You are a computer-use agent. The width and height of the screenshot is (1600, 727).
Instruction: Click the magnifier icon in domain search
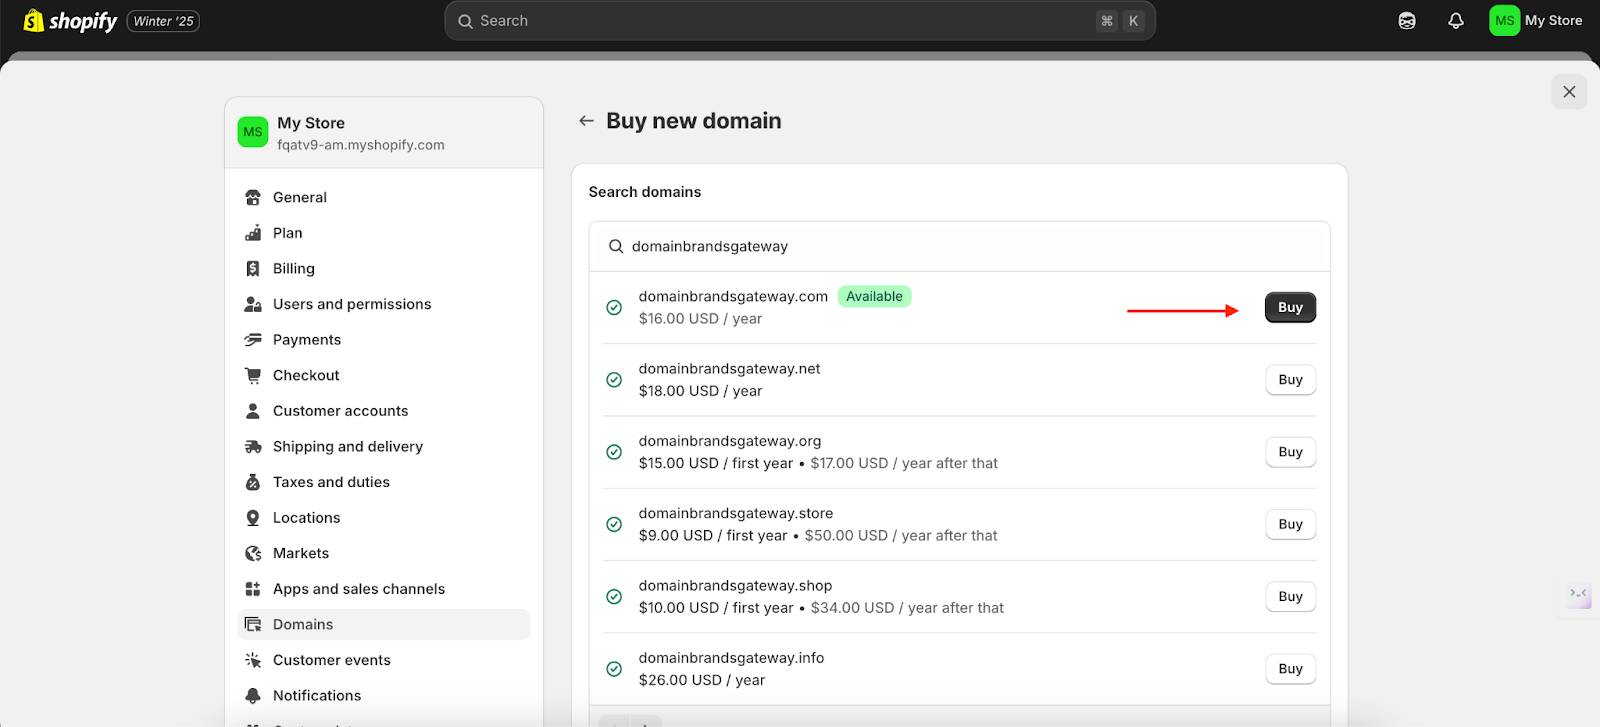point(616,247)
